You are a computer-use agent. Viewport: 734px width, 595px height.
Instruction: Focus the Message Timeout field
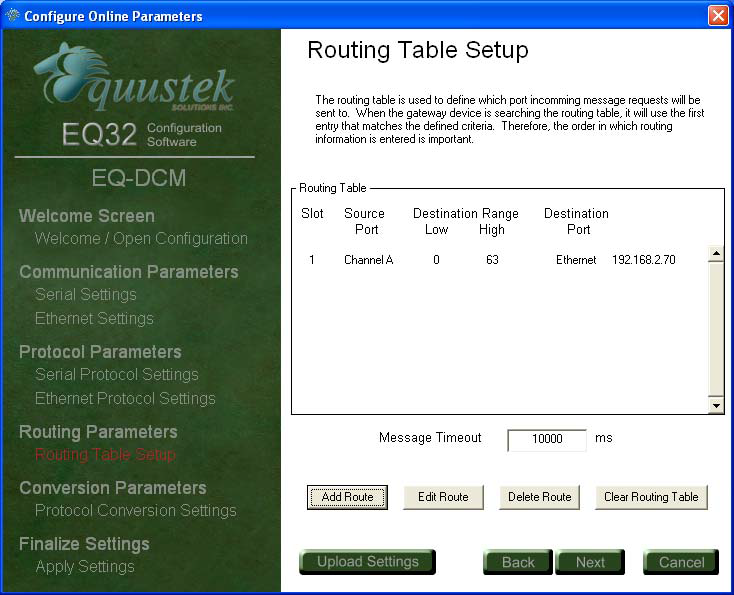click(x=547, y=439)
